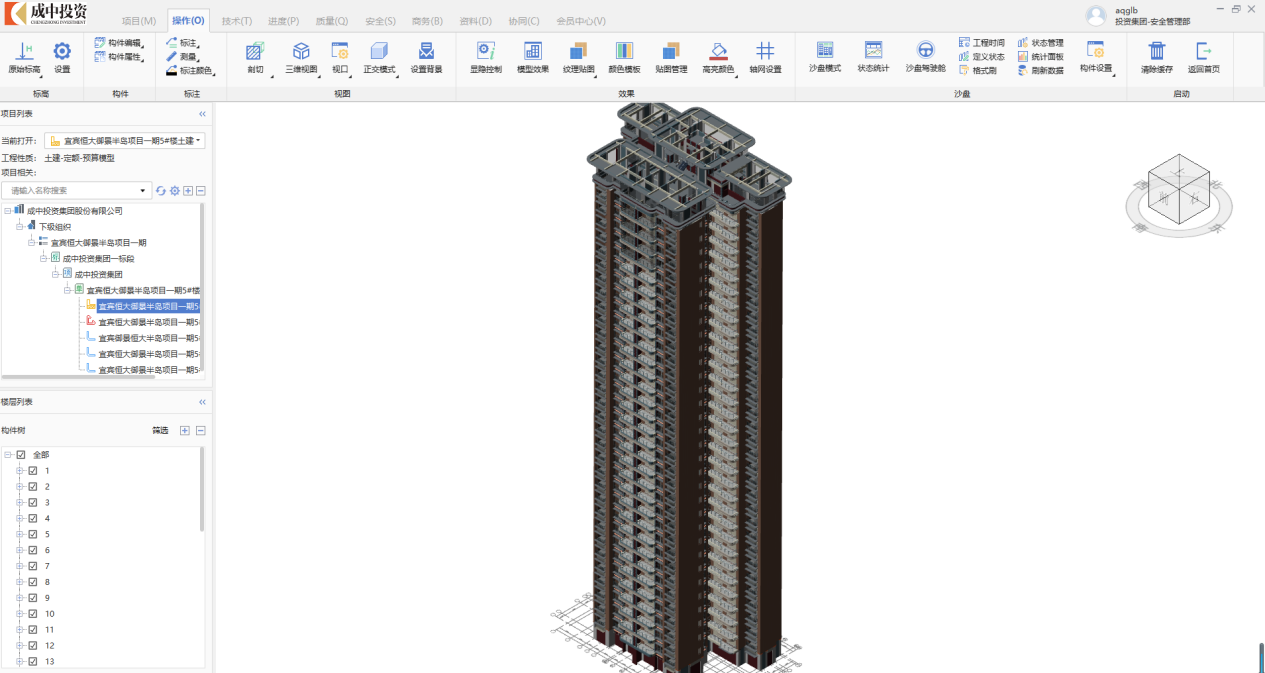Image resolution: width=1265 pixels, height=673 pixels.
Task: Open the 当前打开 project dropdown
Action: pyautogui.click(x=126, y=141)
